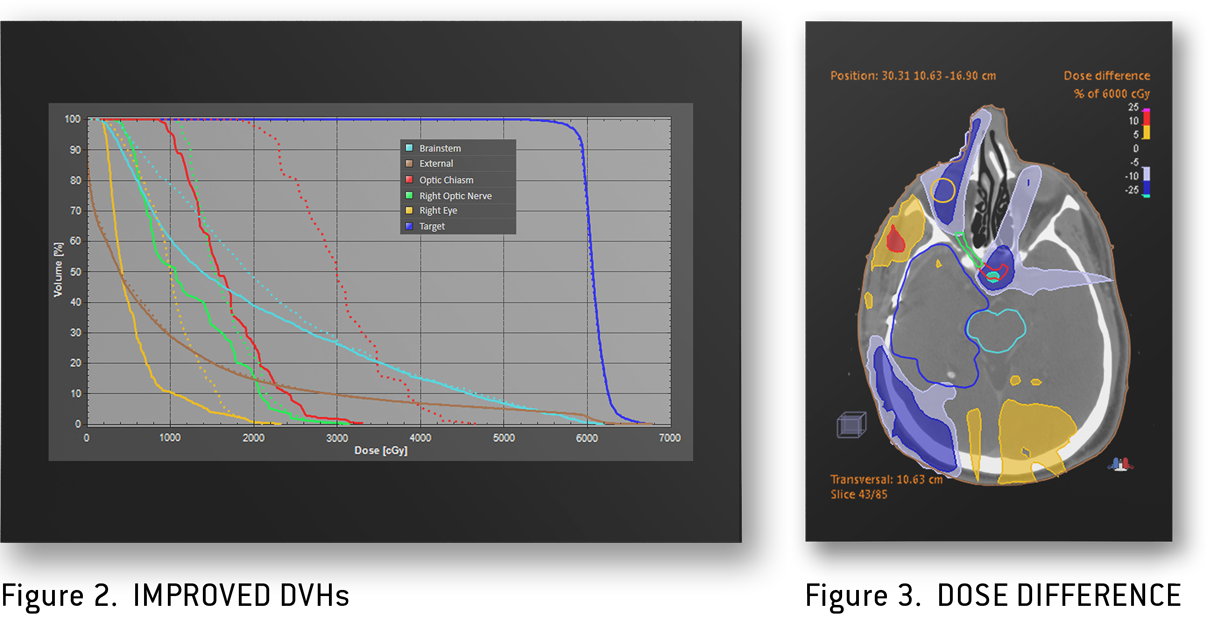The image size is (1214, 621).
Task: Click the Right Eye yellow legend swatch
Action: pyautogui.click(x=408, y=211)
